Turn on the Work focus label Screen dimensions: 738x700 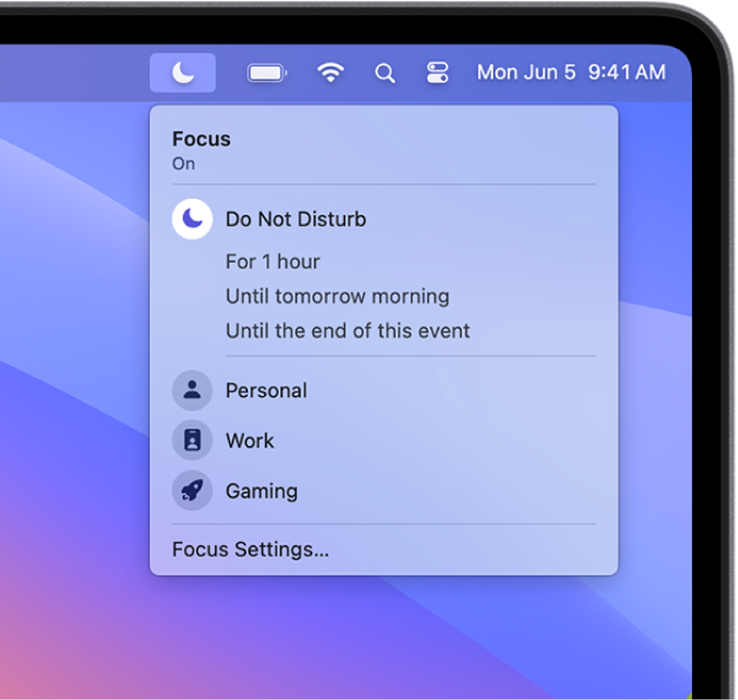click(250, 441)
